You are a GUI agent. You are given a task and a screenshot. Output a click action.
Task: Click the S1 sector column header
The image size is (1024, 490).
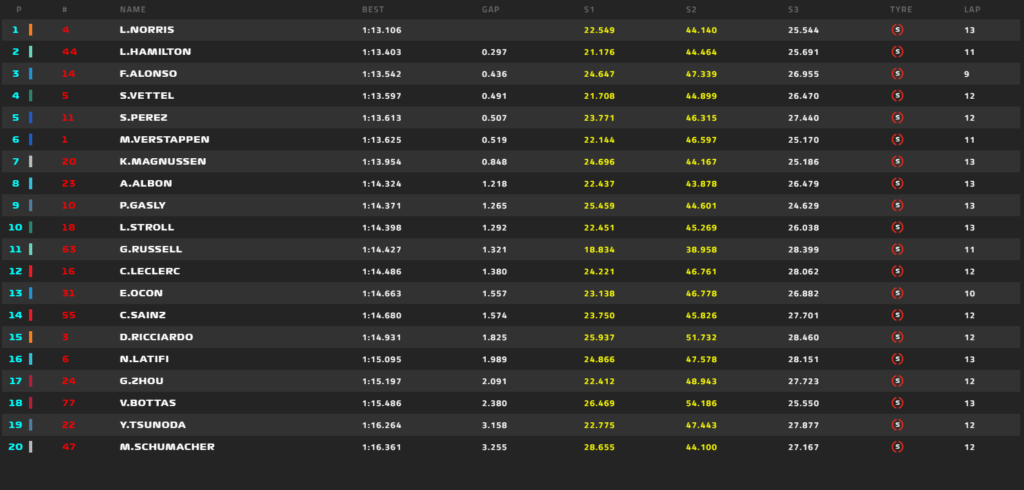[589, 9]
